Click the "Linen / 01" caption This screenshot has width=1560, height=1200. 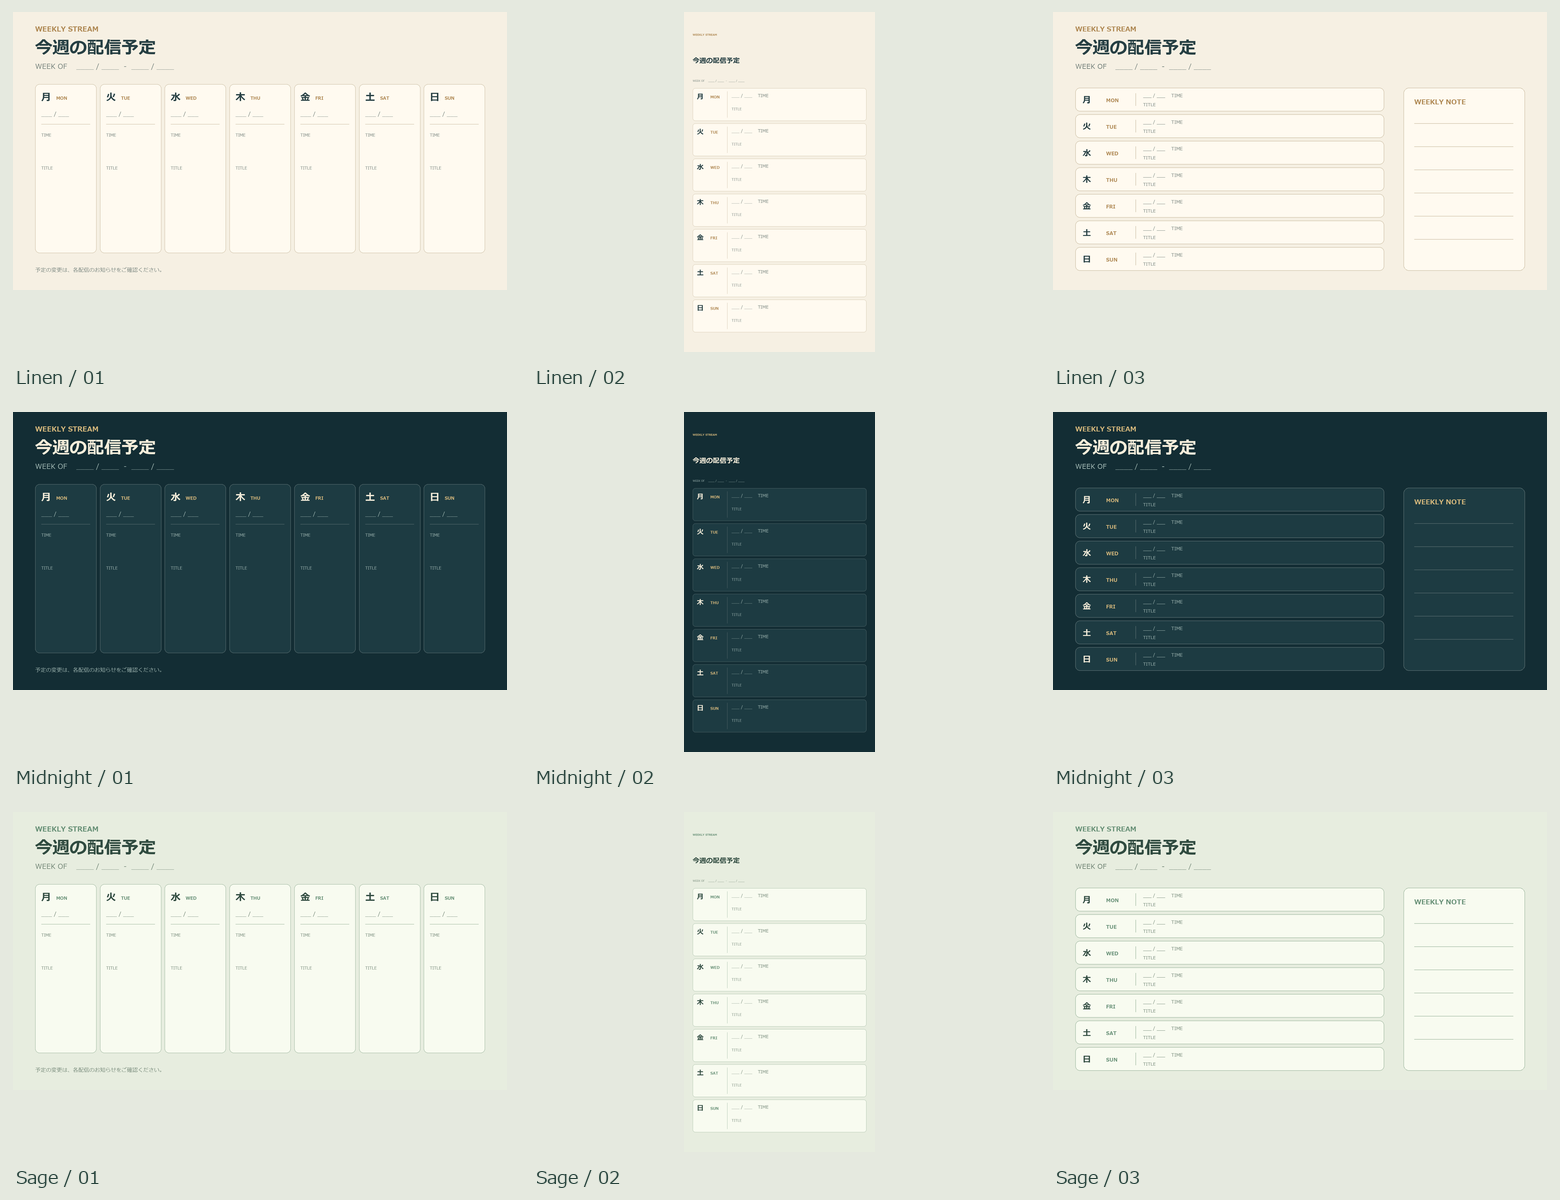click(x=60, y=378)
